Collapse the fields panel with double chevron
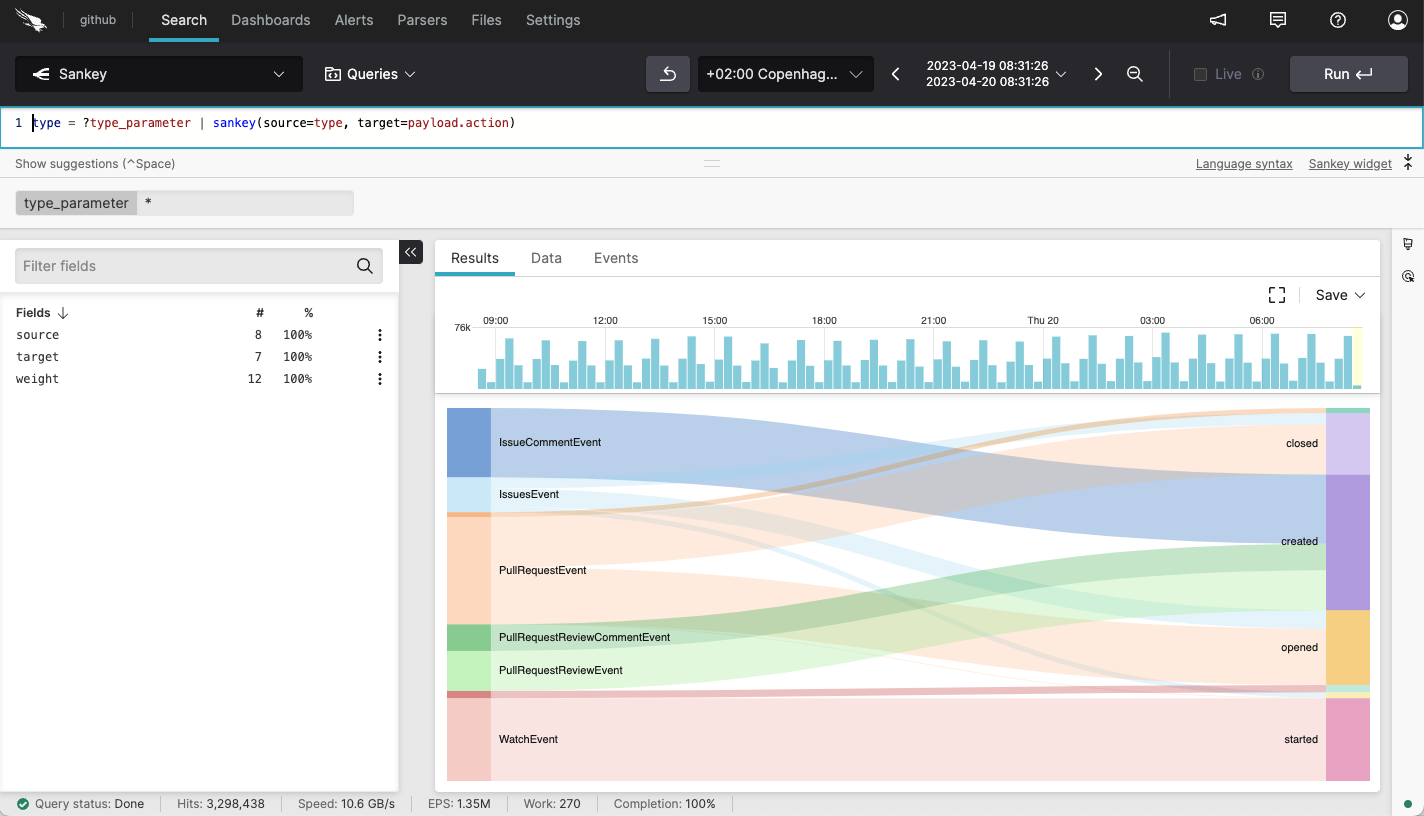Image resolution: width=1424 pixels, height=816 pixels. point(411,252)
